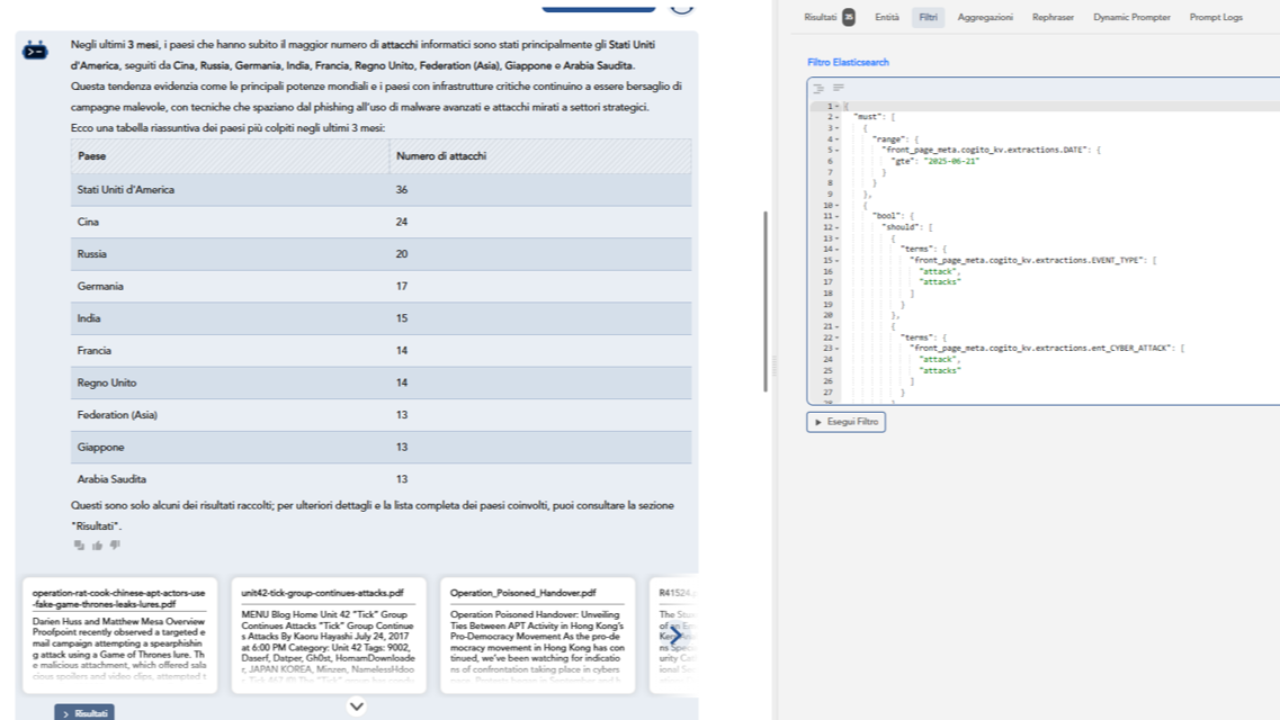Screen dimensions: 1280x720
Task: Click the attack count 20 cell
Action: click(x=540, y=254)
